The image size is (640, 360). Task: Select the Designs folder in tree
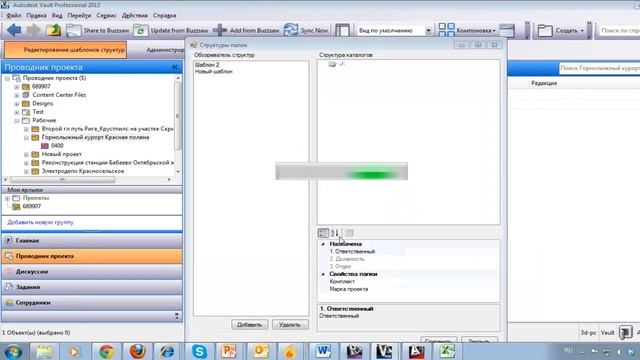(42, 103)
